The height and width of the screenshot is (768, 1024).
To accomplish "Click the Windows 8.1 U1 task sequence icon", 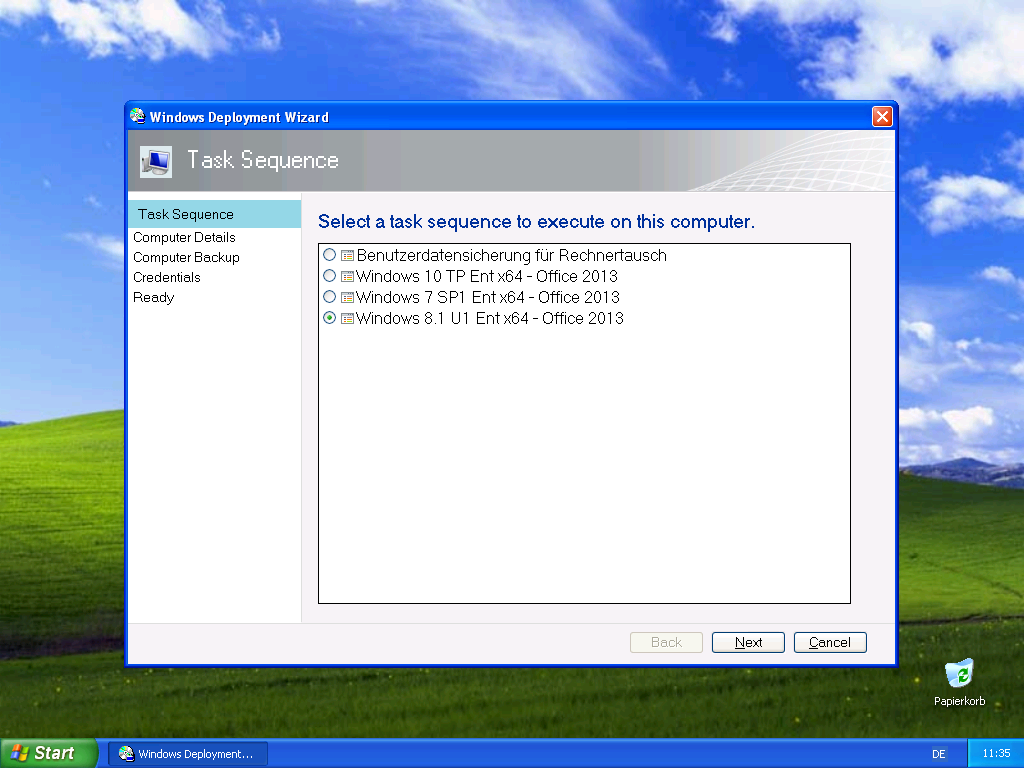I will pos(347,318).
